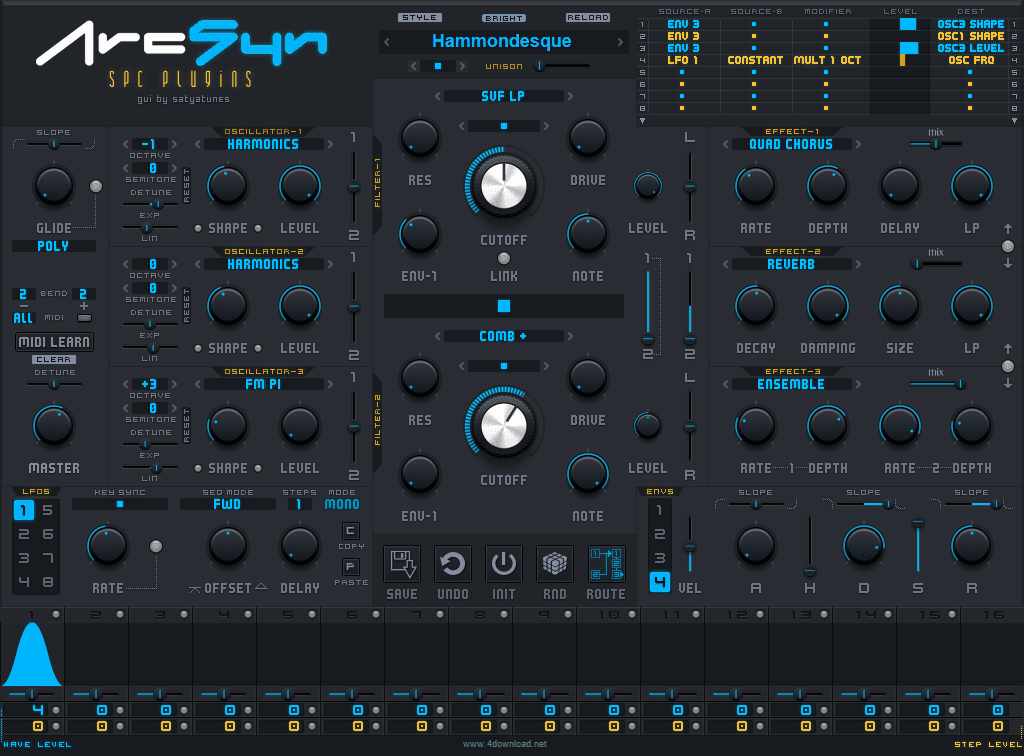Adjust the unison slider

(563, 65)
